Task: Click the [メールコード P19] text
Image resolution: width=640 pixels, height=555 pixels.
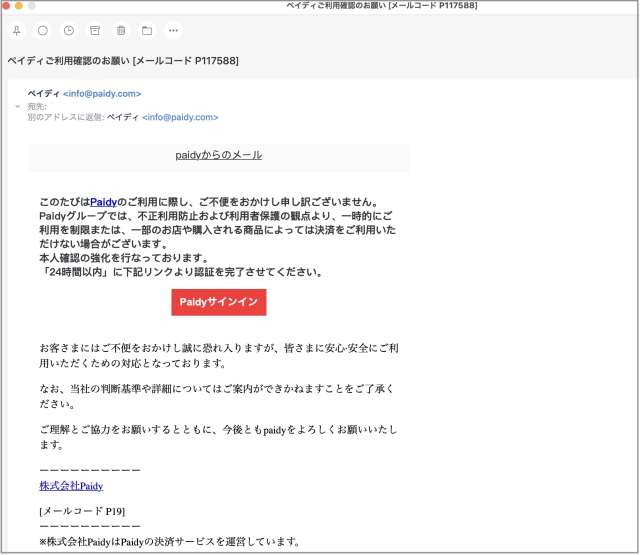Action: click(82, 511)
